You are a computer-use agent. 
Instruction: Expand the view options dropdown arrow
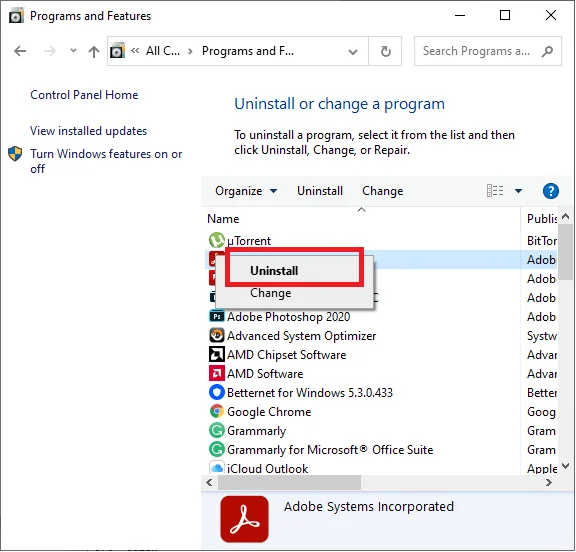(x=518, y=191)
